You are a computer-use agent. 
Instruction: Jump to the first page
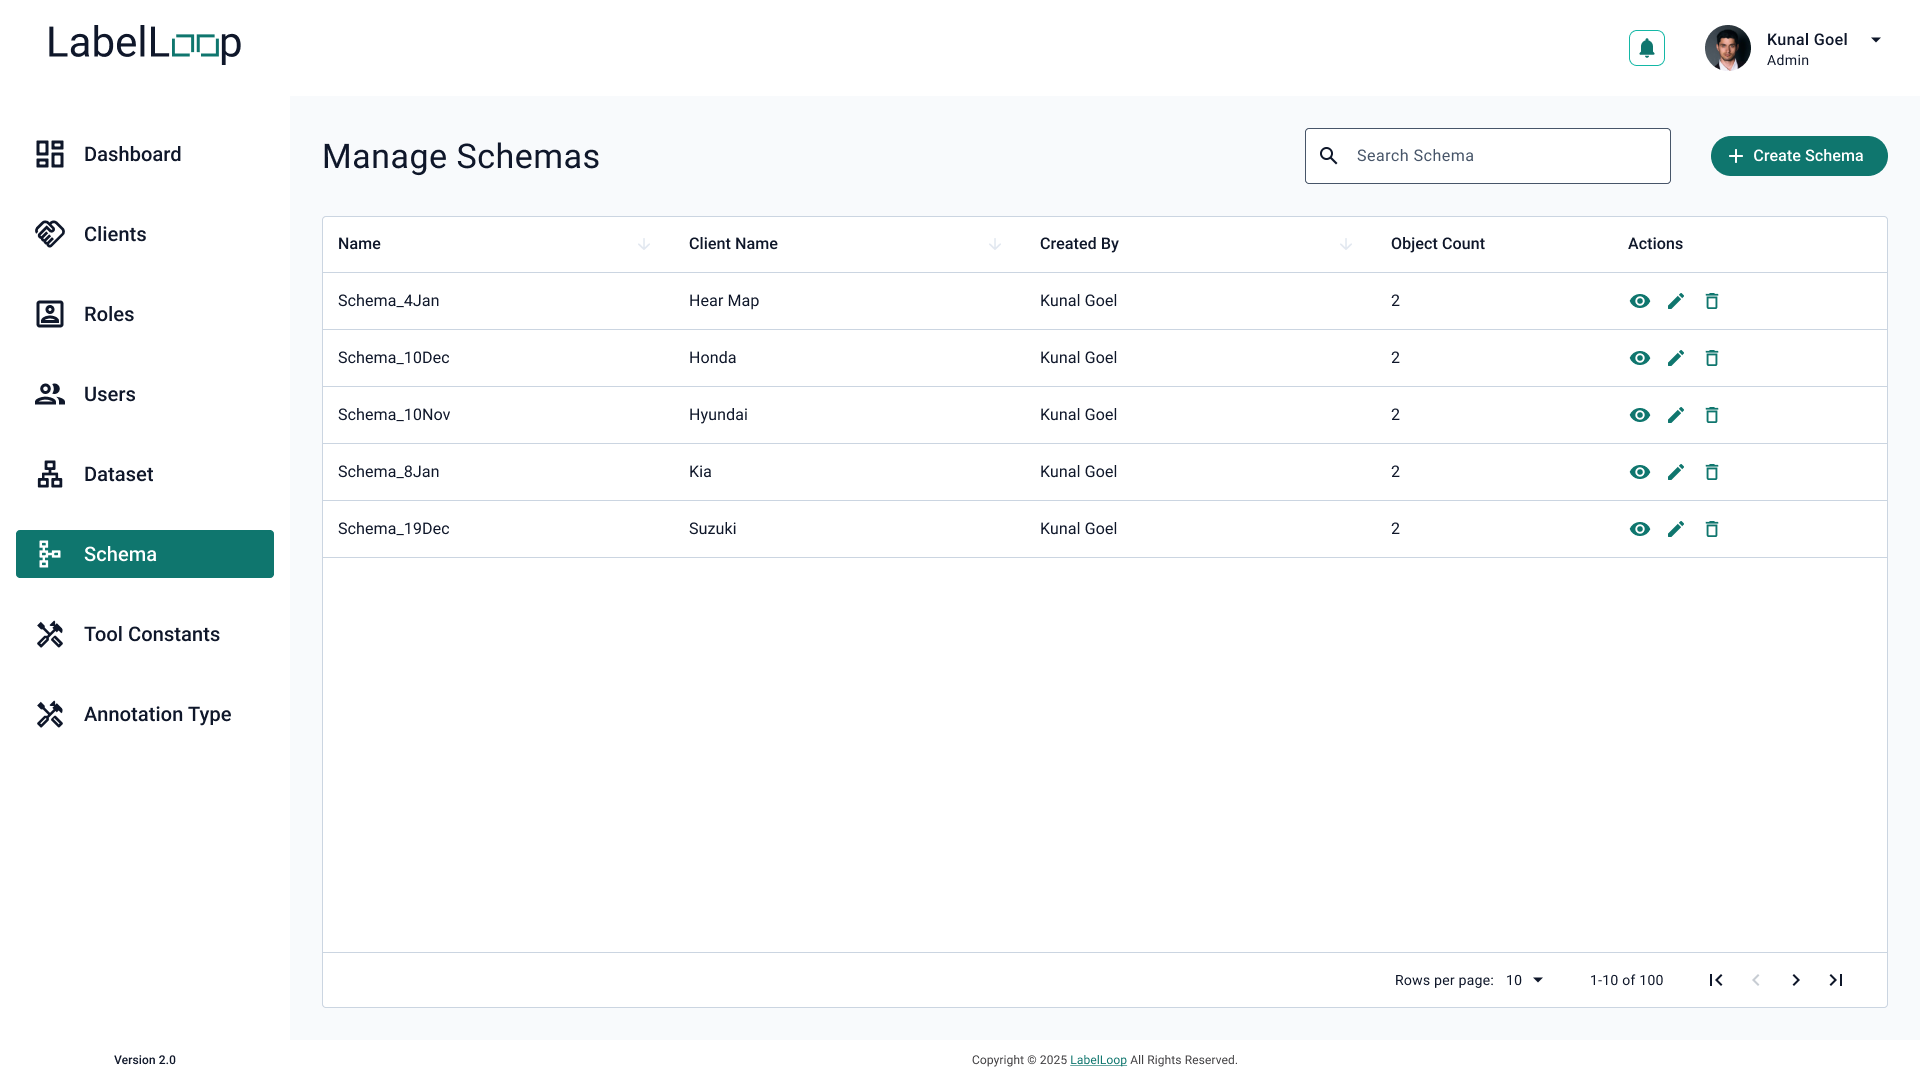point(1715,980)
